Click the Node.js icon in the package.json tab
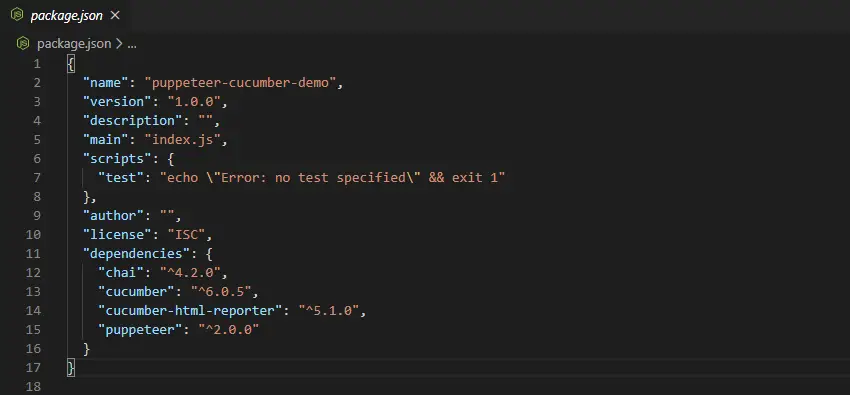The width and height of the screenshot is (850, 395). coord(17,16)
